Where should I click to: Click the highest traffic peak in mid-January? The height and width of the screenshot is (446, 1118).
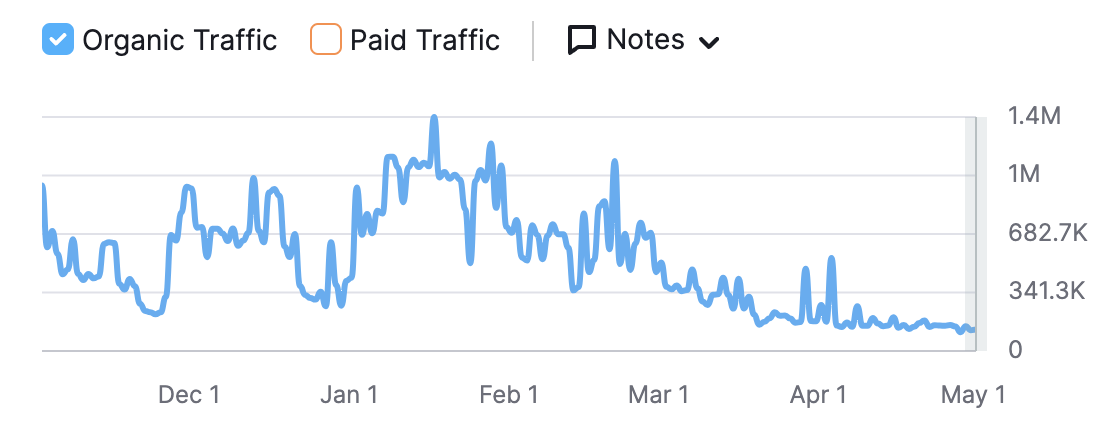434,118
